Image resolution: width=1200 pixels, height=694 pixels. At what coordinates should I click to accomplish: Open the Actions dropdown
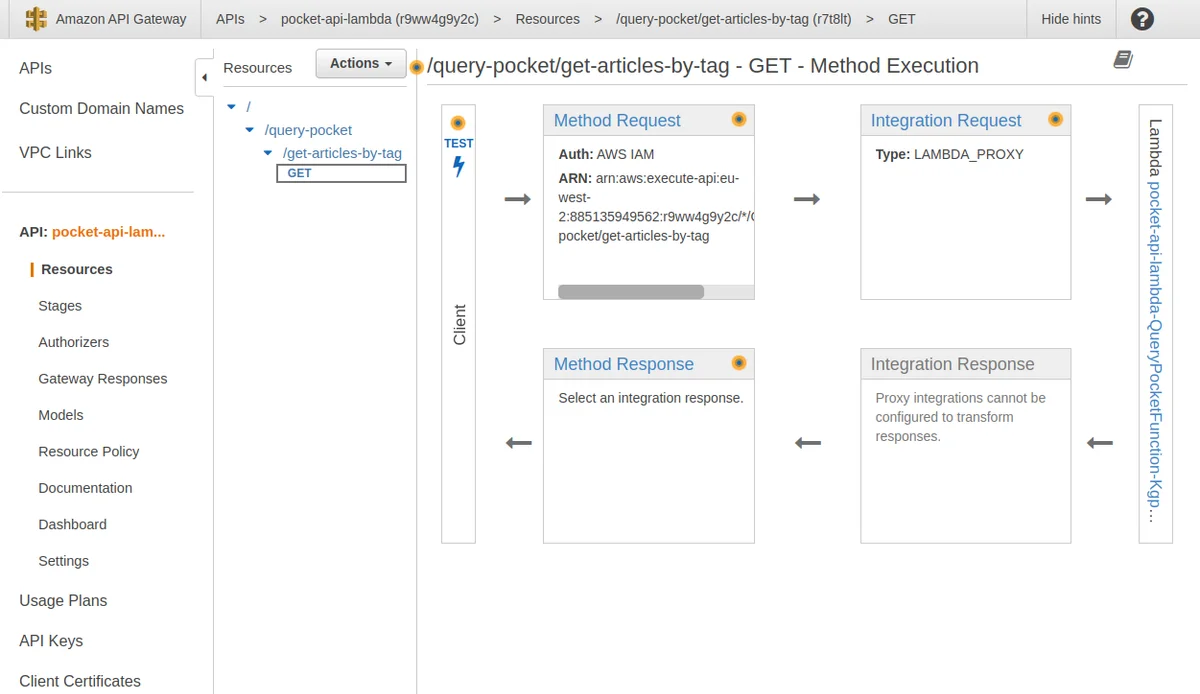coord(361,63)
